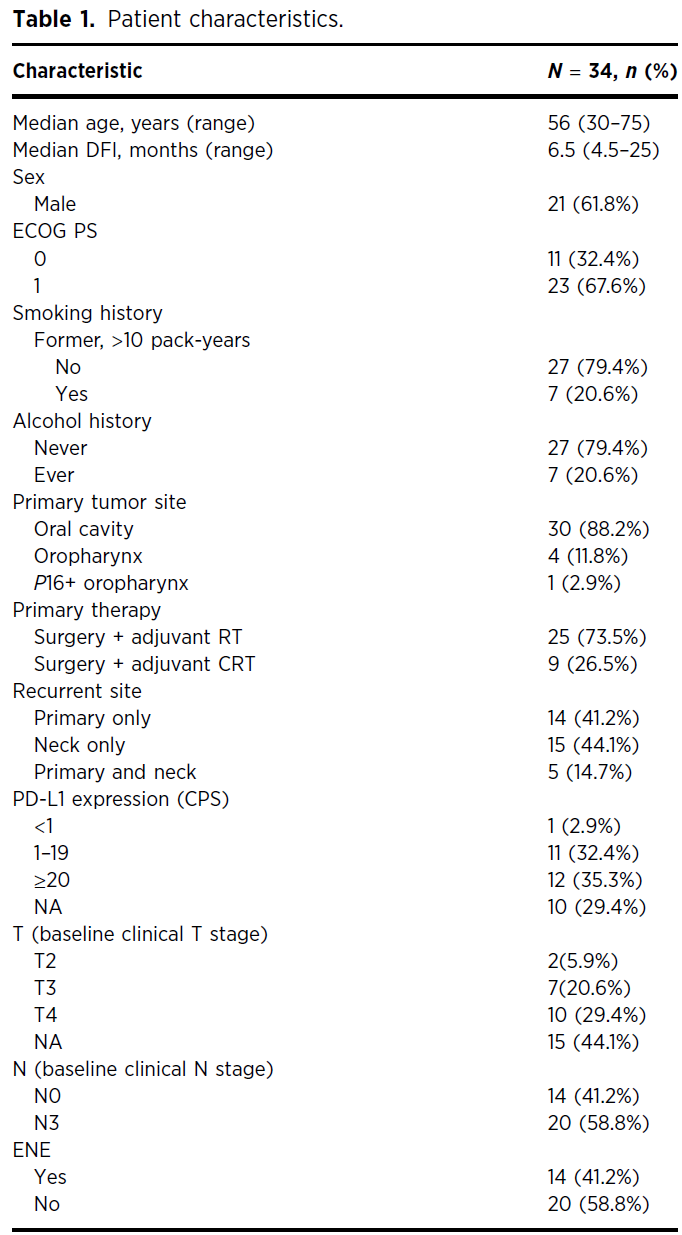The height and width of the screenshot is (1235, 682).
Task: Click the Former >10 pack-years label
Action: click(x=142, y=339)
